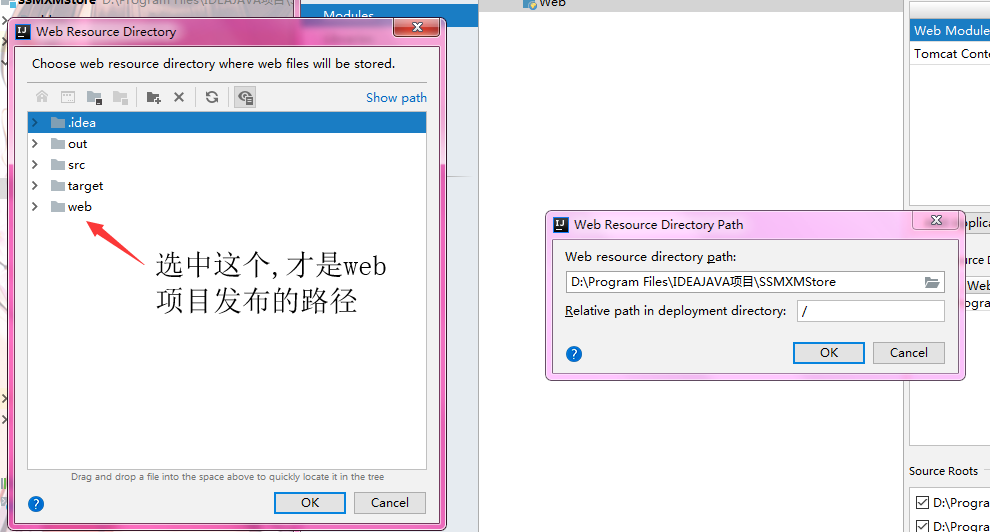Click the Desktop directory toolbar icon
The height and width of the screenshot is (532, 990).
click(x=68, y=97)
